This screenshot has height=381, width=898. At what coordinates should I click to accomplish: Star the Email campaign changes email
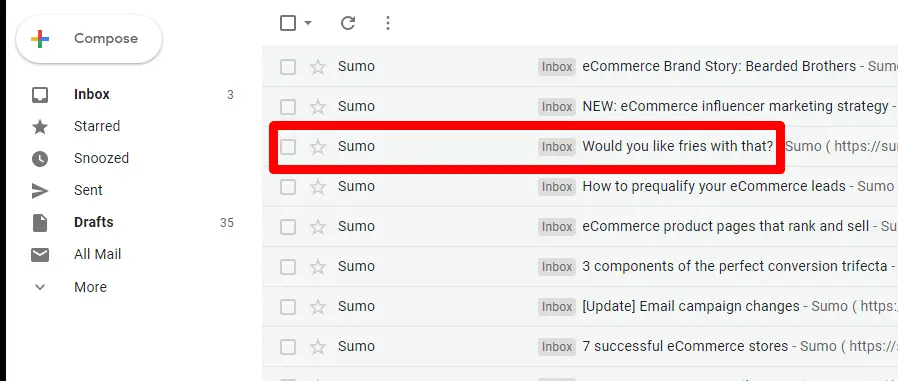click(318, 307)
